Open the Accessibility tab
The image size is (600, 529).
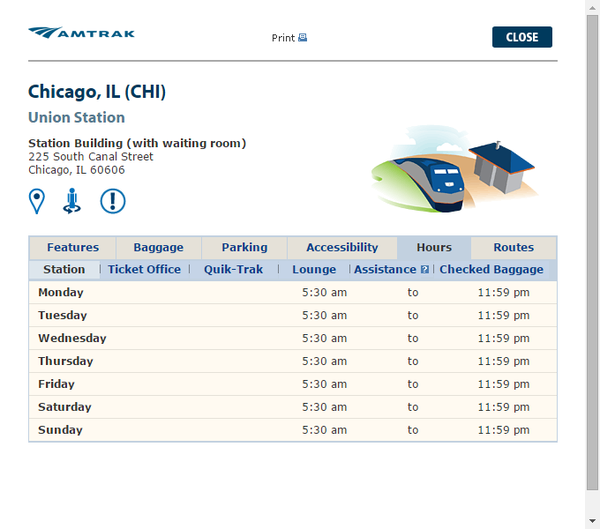[x=342, y=248]
